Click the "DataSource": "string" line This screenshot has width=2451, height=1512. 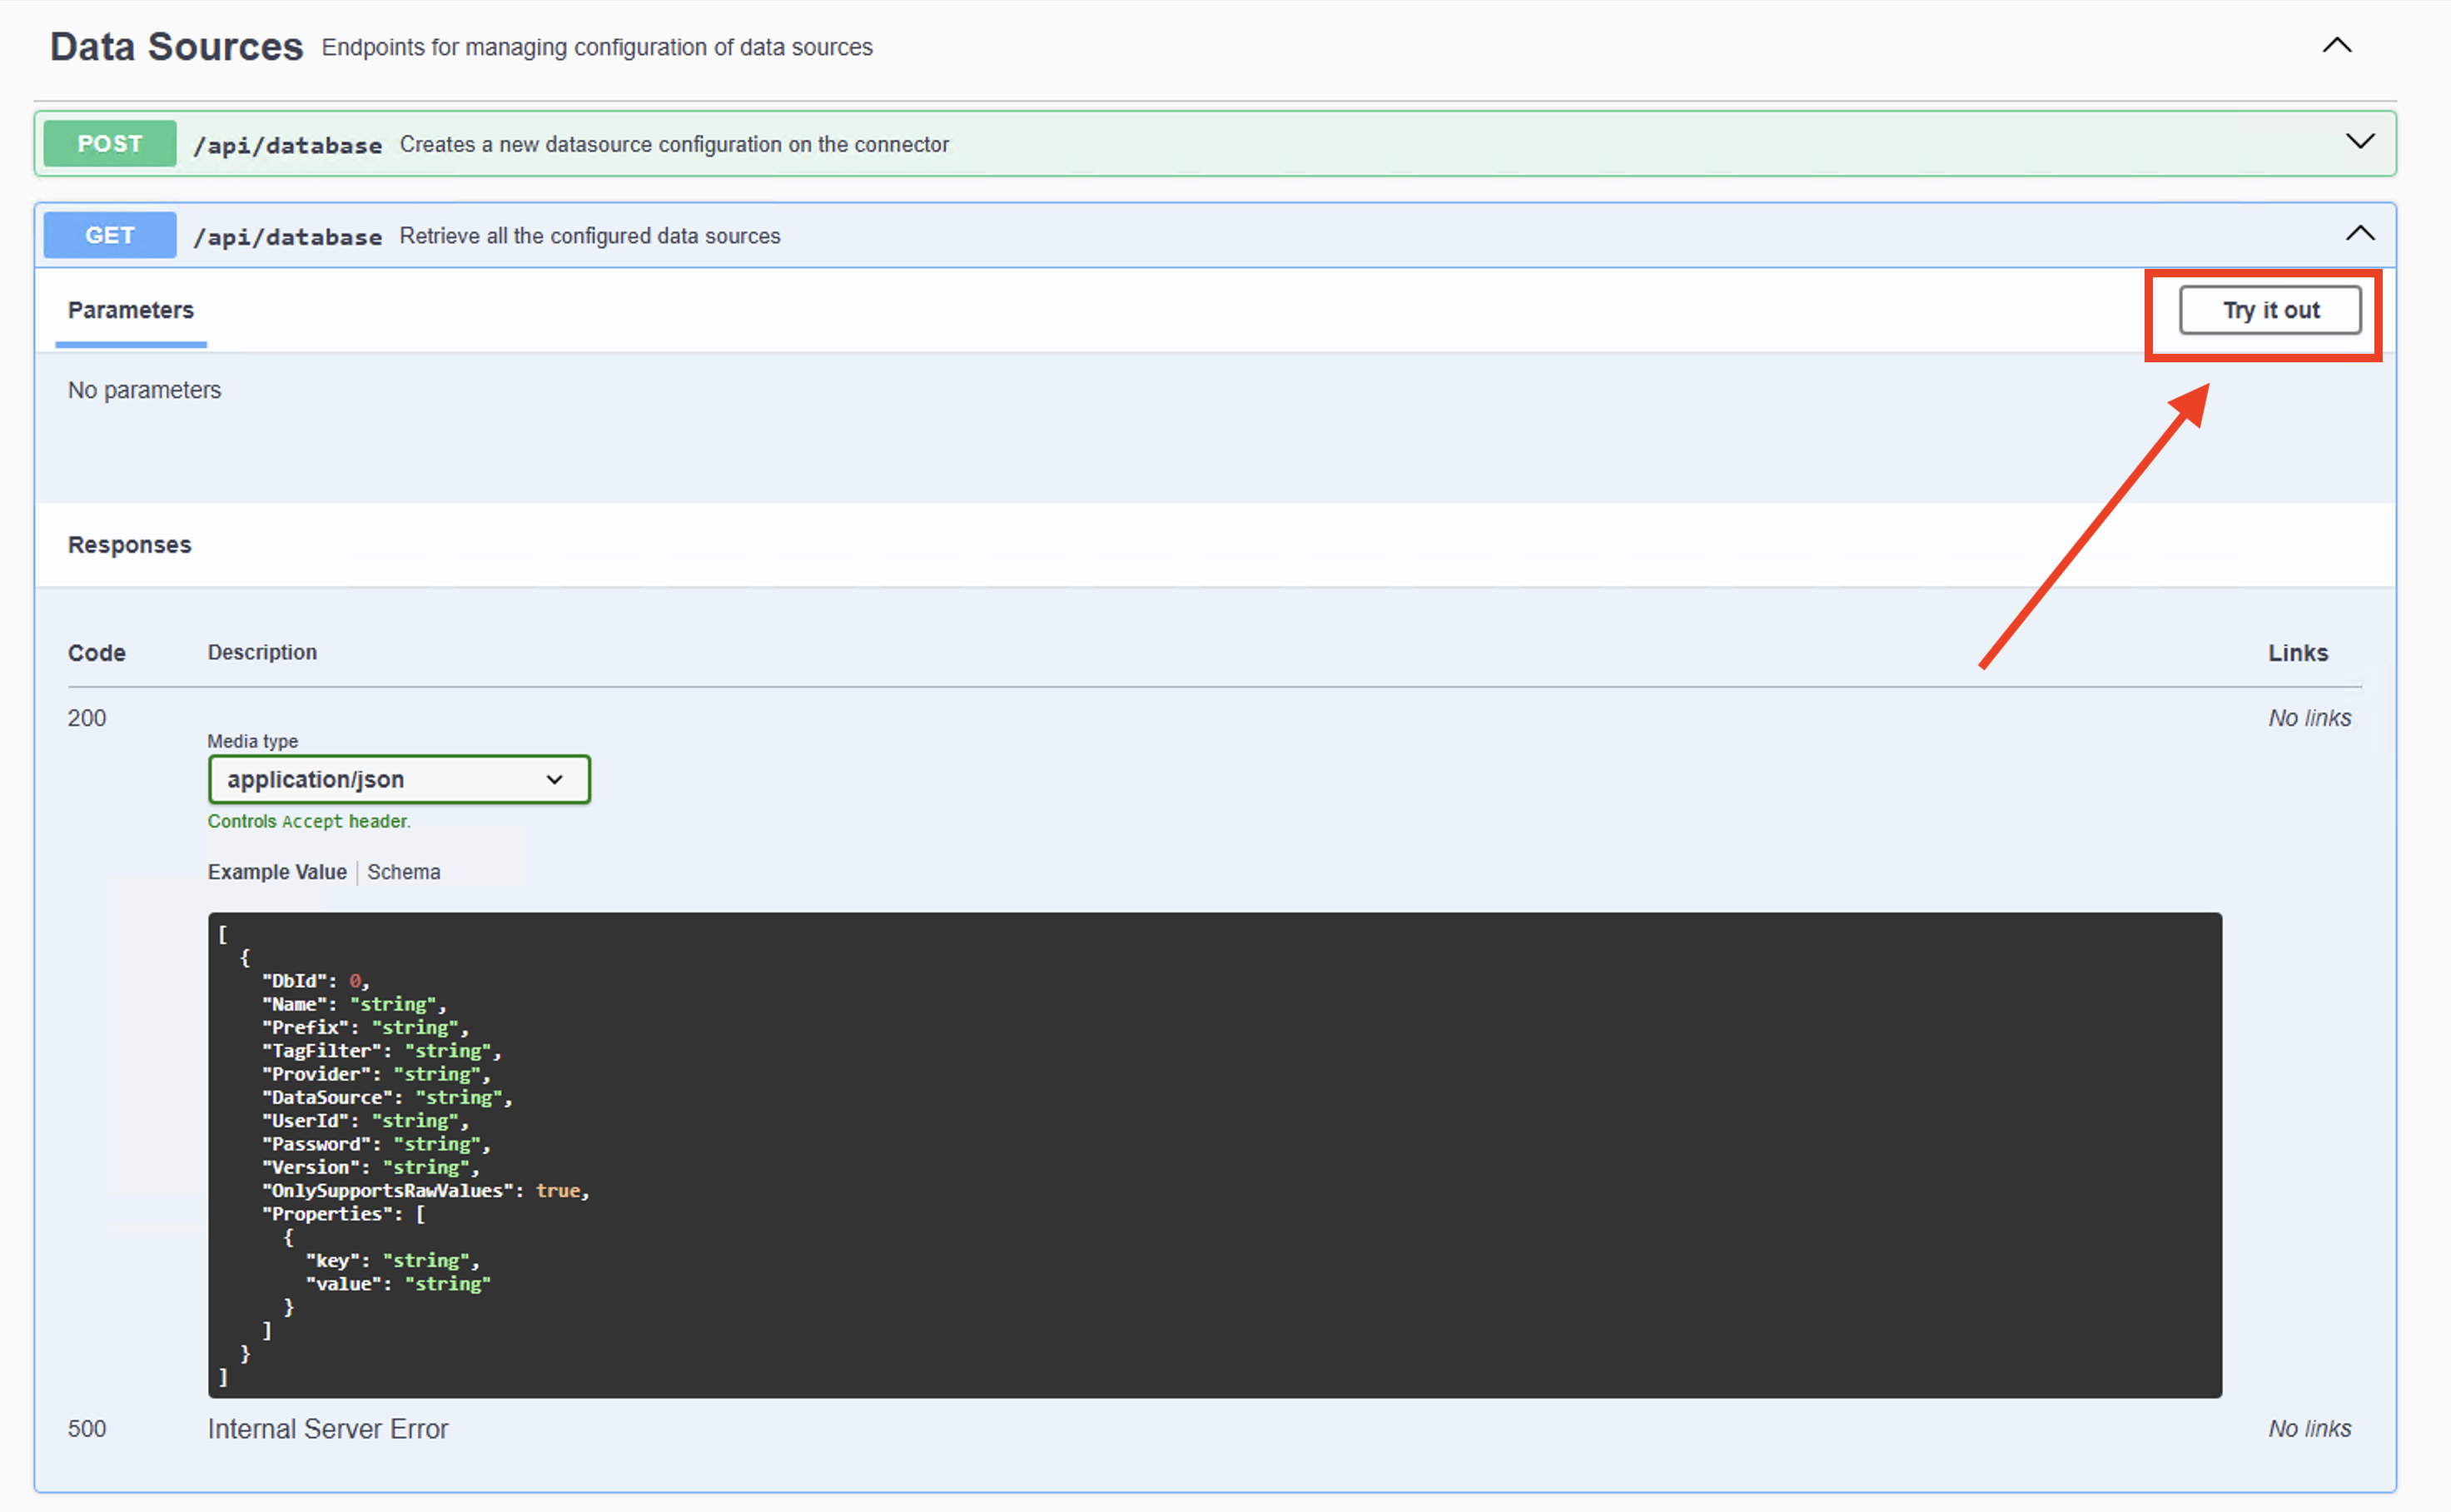[x=387, y=1097]
